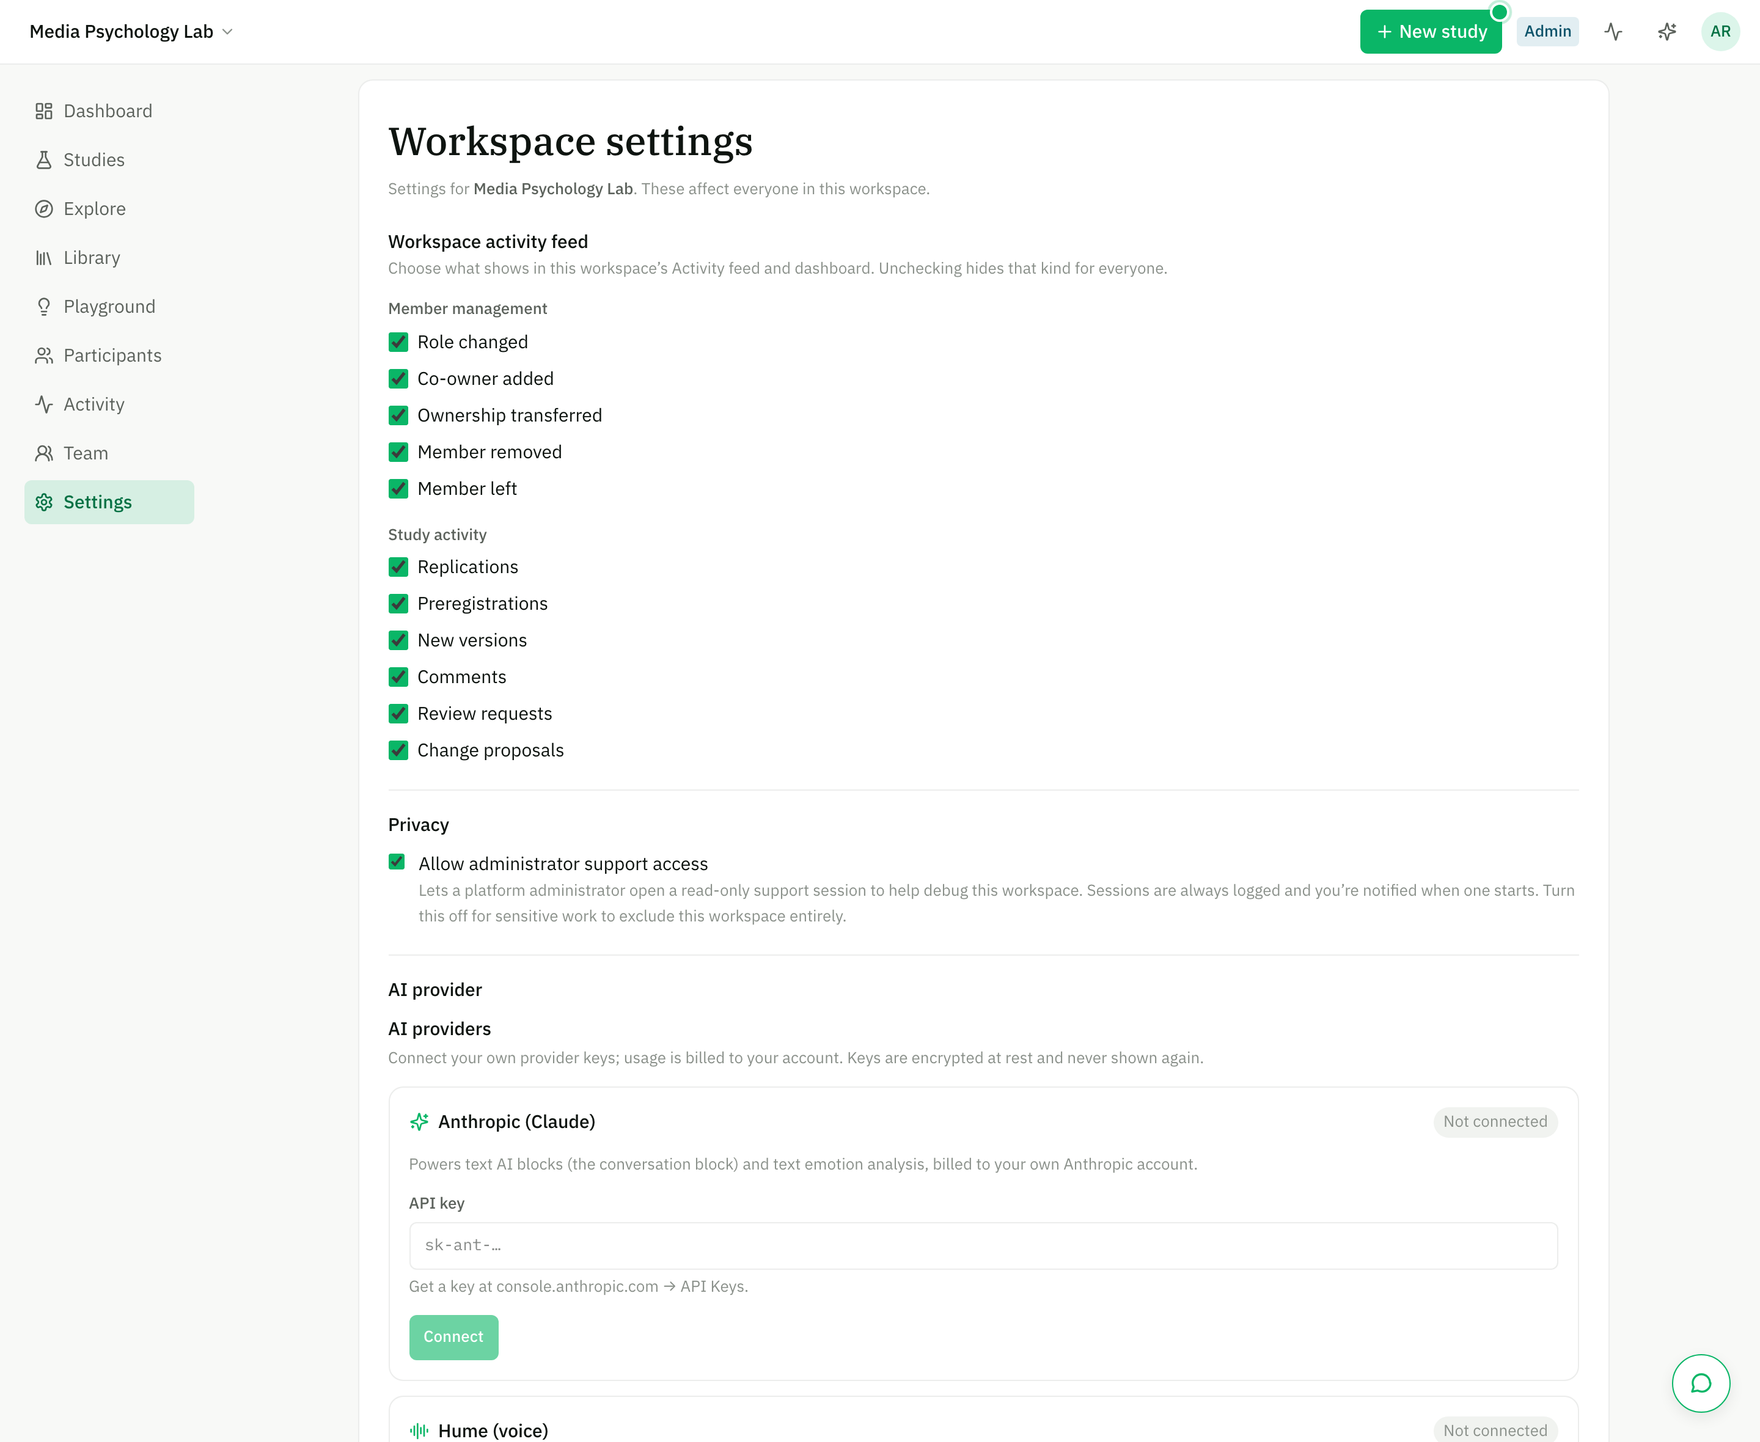Open the AI sparkle icon in top bar
The width and height of the screenshot is (1760, 1442).
point(1667,32)
